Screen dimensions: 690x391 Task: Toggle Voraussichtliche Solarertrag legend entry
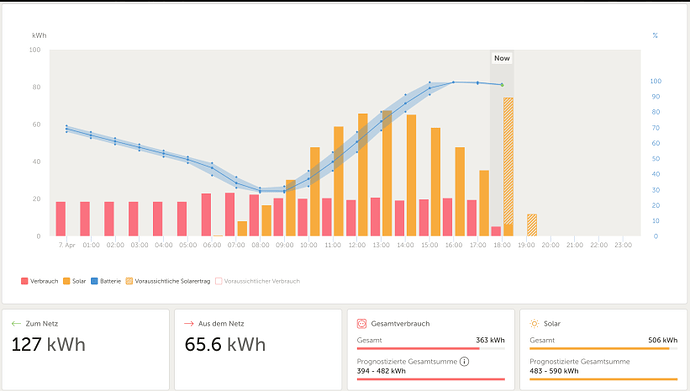coord(168,281)
